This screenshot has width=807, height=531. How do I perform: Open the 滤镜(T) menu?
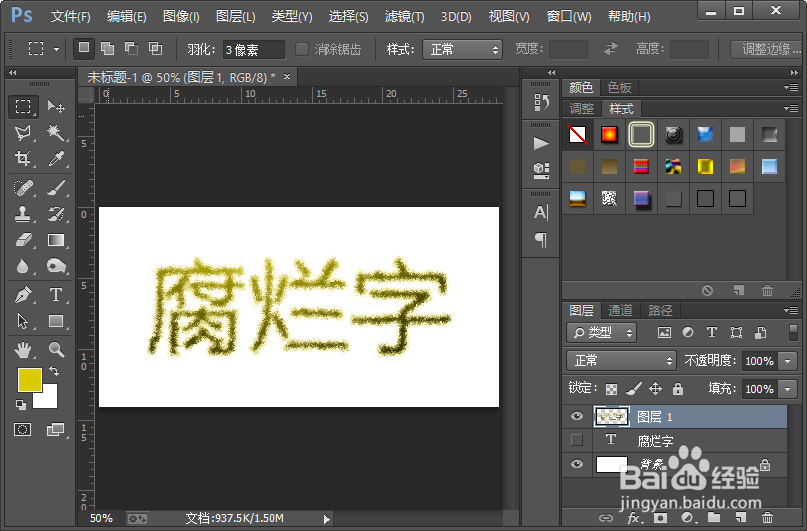[405, 16]
